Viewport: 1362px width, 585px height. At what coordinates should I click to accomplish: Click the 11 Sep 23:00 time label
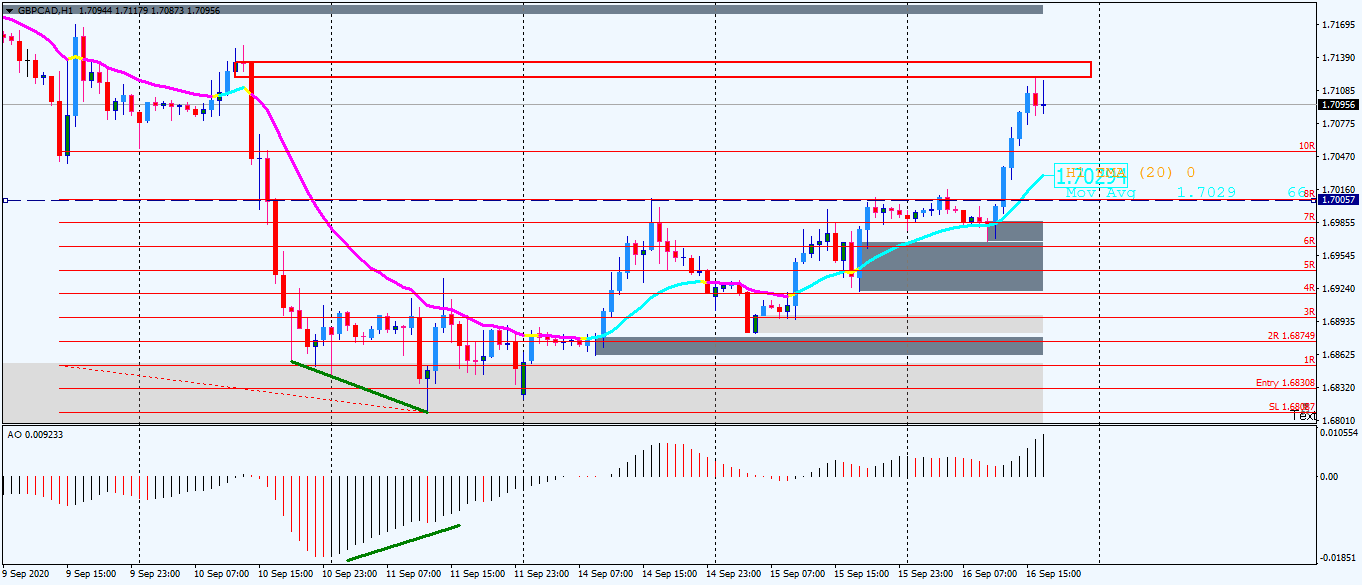541,574
